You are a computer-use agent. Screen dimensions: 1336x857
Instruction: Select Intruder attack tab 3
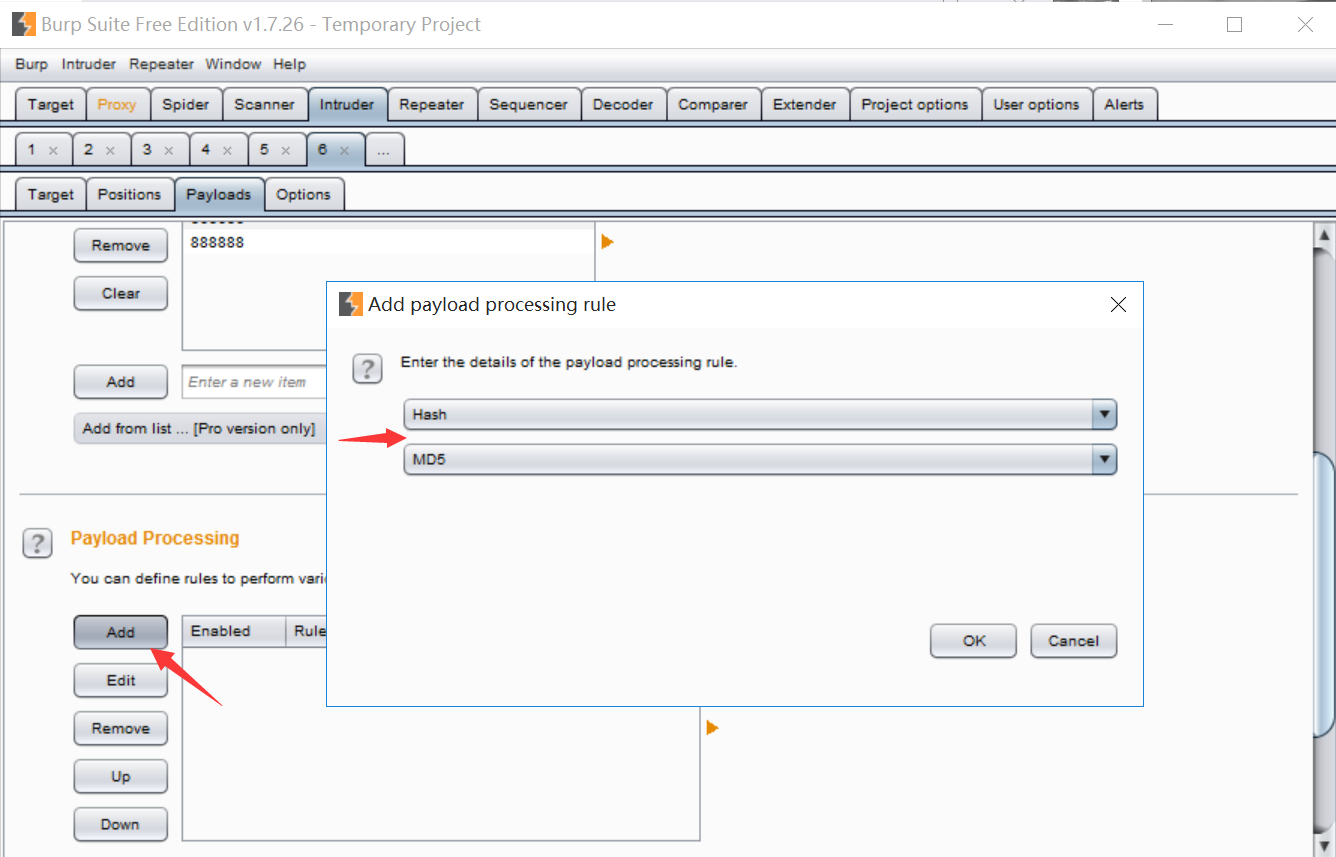click(x=147, y=149)
